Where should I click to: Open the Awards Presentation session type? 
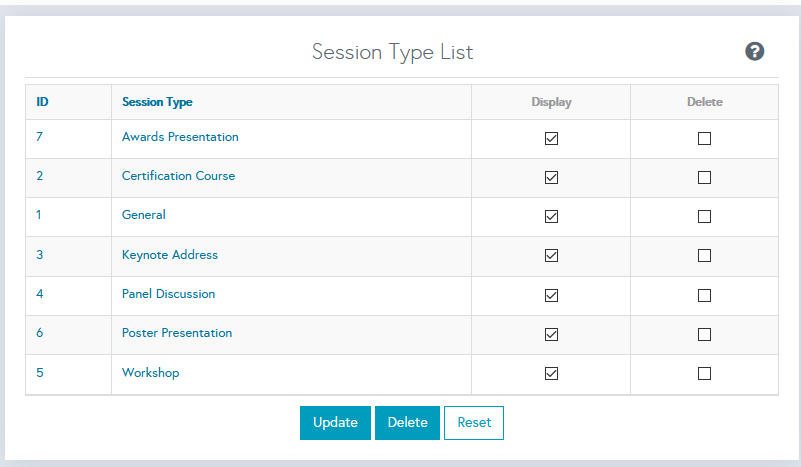pyautogui.click(x=180, y=137)
